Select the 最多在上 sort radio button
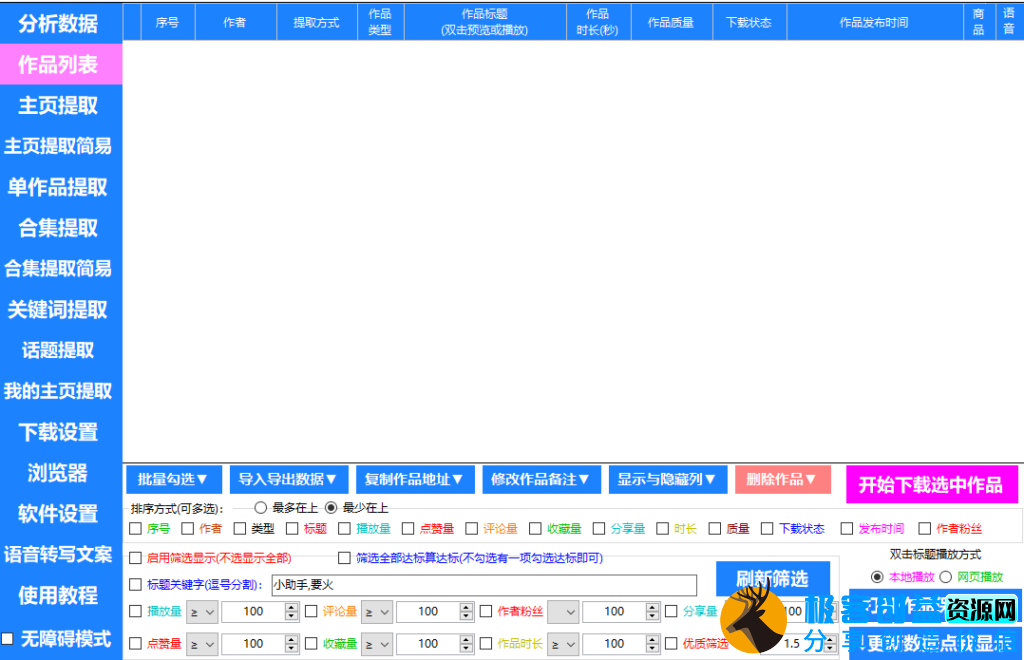 coord(261,508)
